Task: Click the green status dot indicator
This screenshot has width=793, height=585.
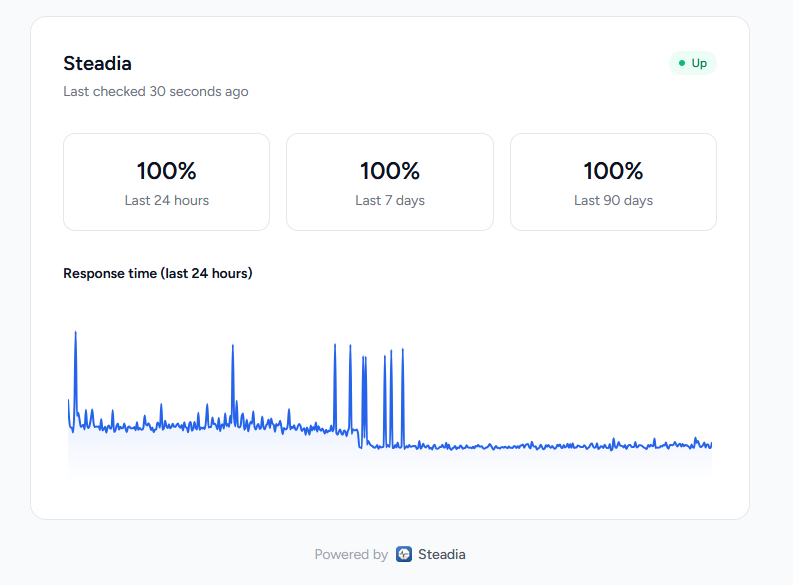Action: click(682, 63)
